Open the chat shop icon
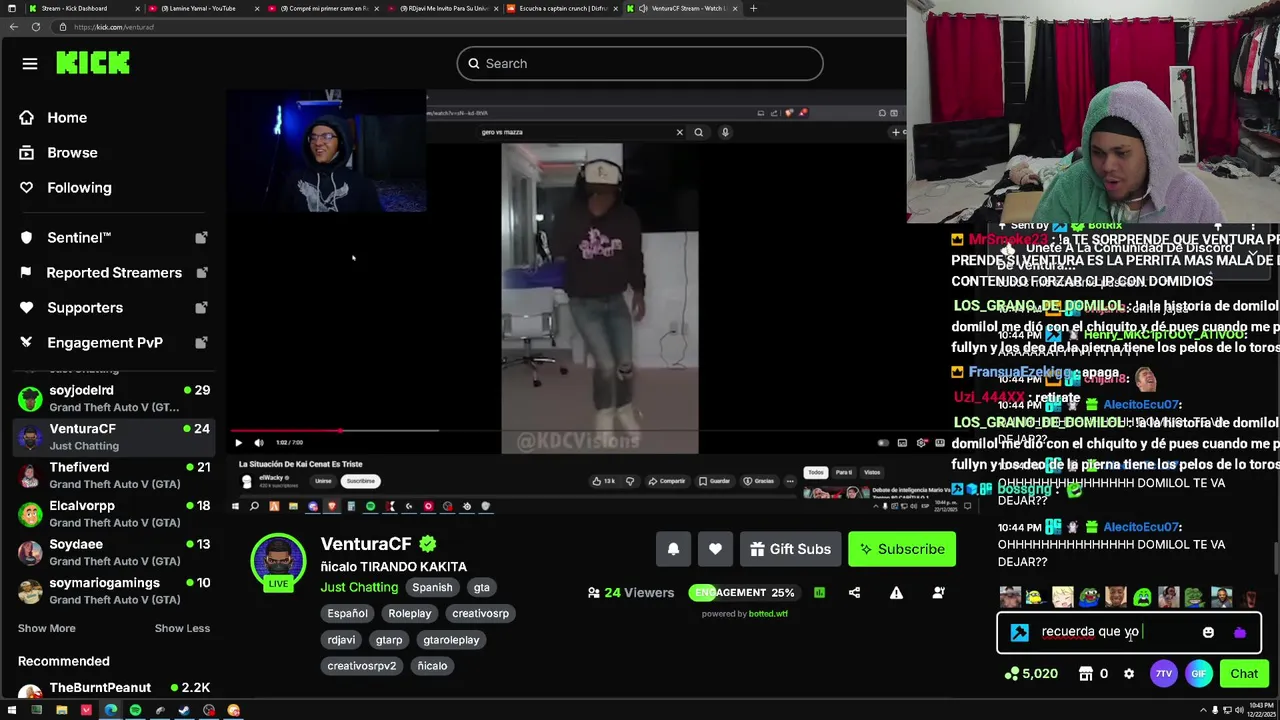 click(x=1085, y=674)
